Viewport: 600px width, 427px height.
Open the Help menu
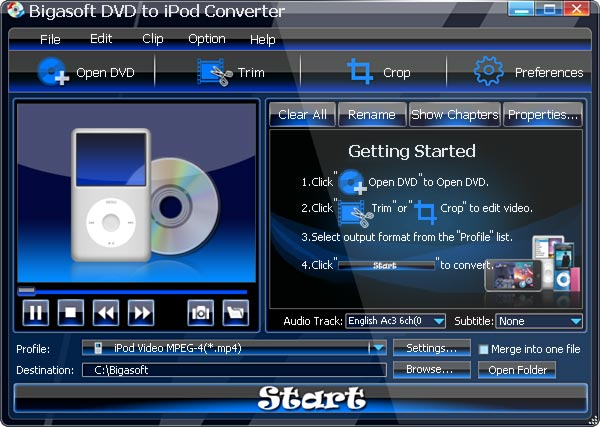coord(262,39)
